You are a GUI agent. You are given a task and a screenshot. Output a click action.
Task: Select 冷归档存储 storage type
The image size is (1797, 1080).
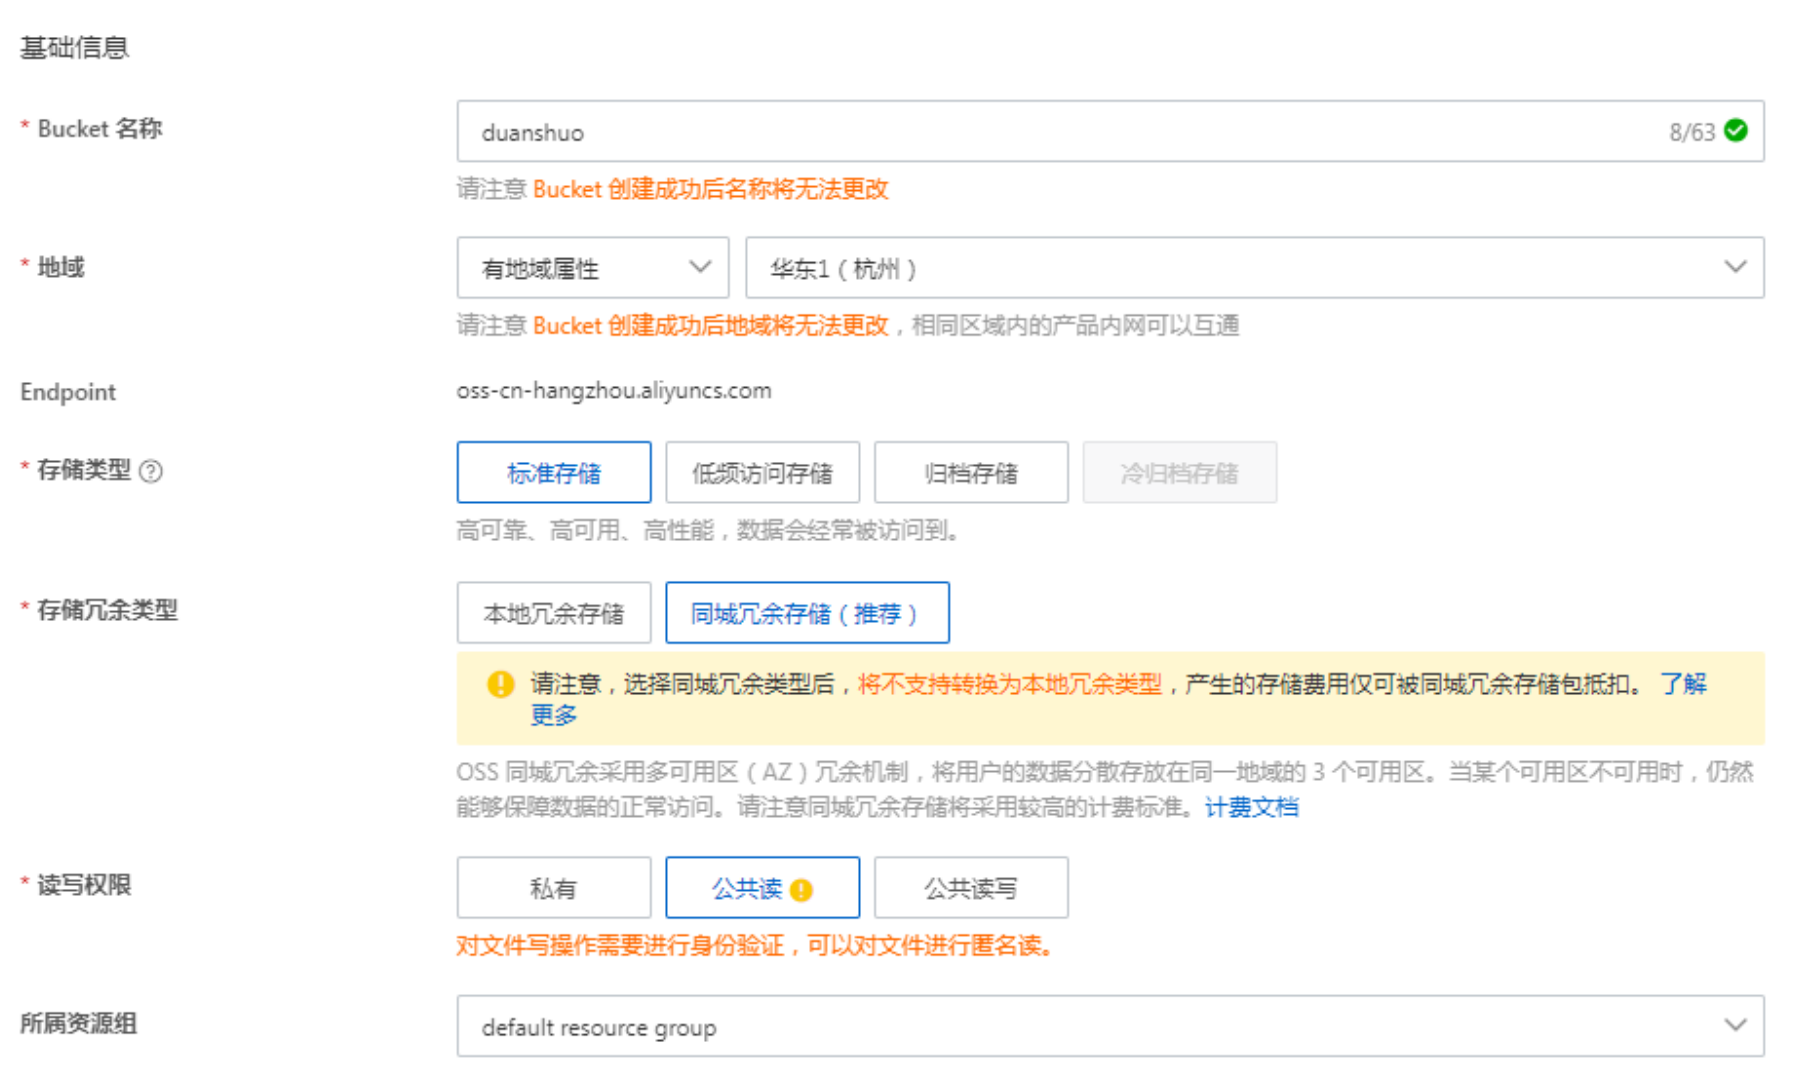[1179, 472]
